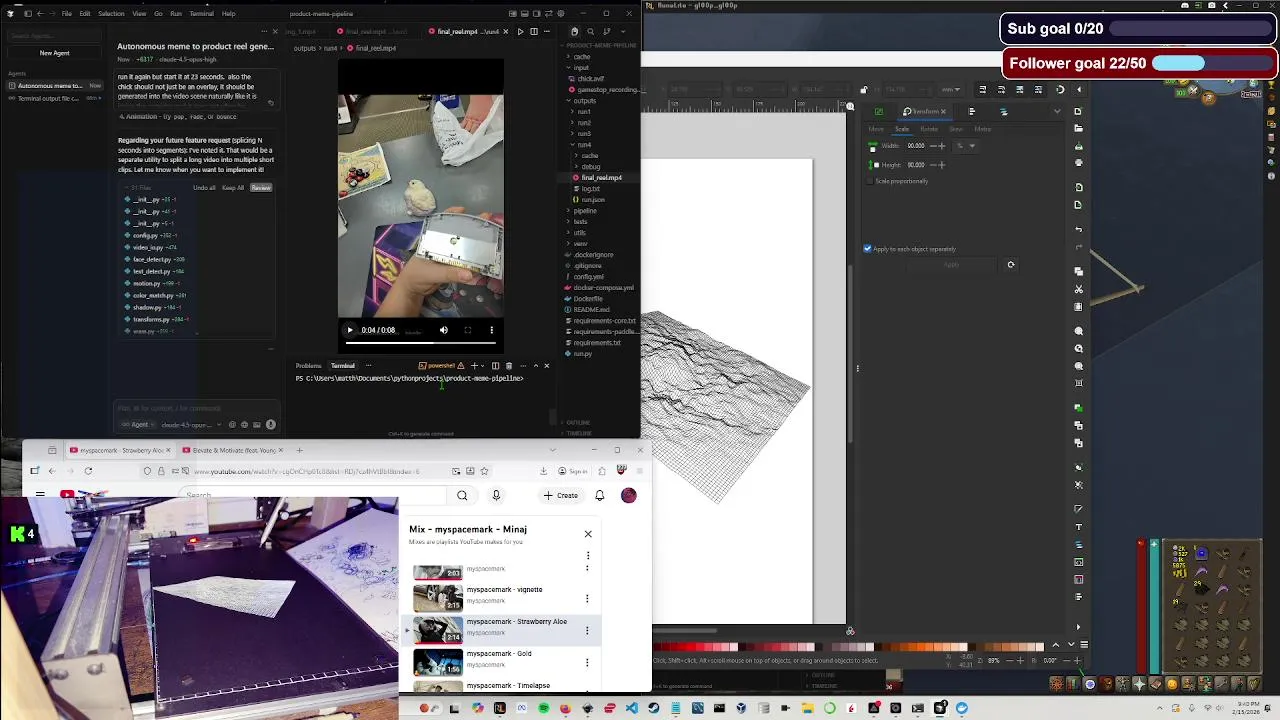The width and height of the screenshot is (1280, 720).
Task: Open face_detect.py in changed files list
Action: 152,259
